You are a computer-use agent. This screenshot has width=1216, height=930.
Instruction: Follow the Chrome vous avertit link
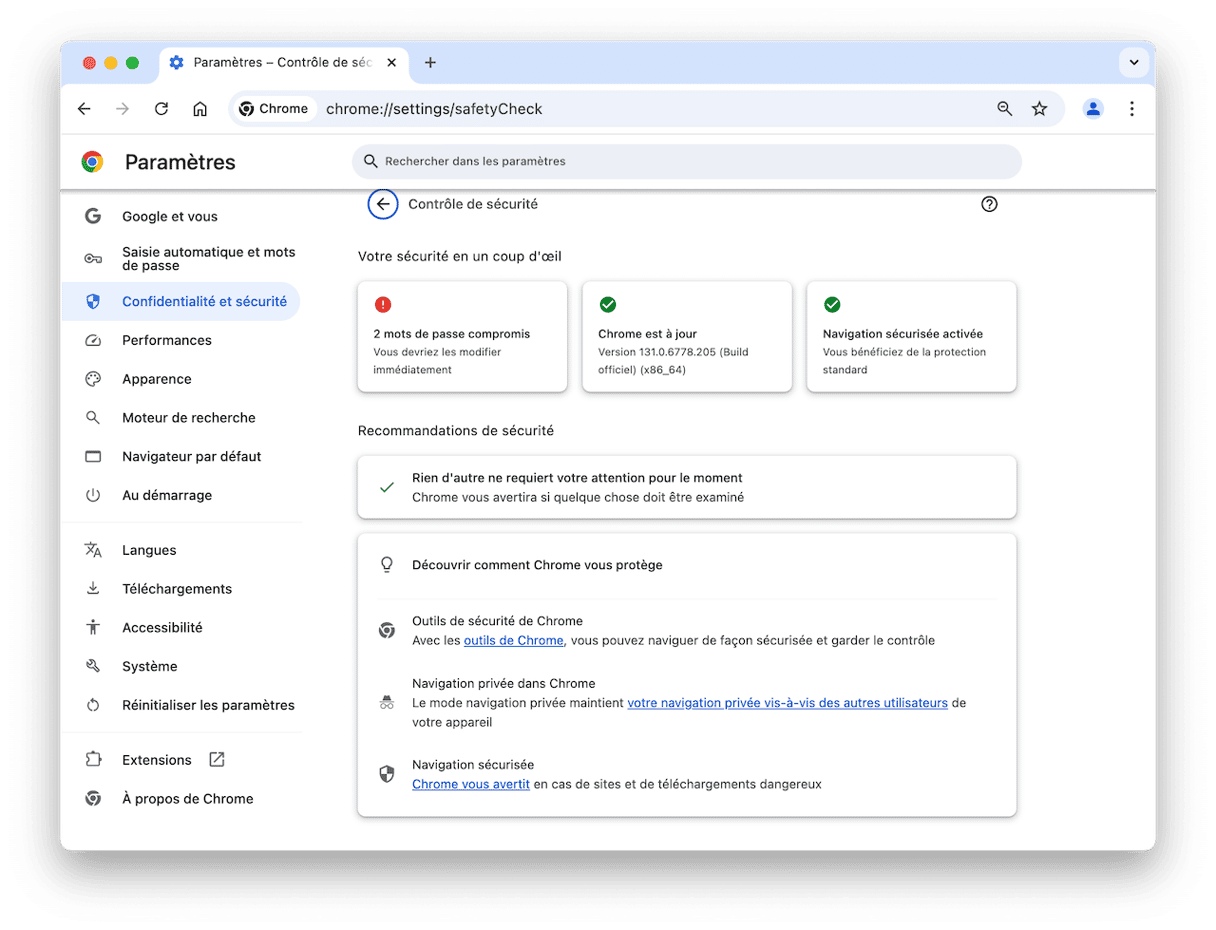tap(471, 784)
